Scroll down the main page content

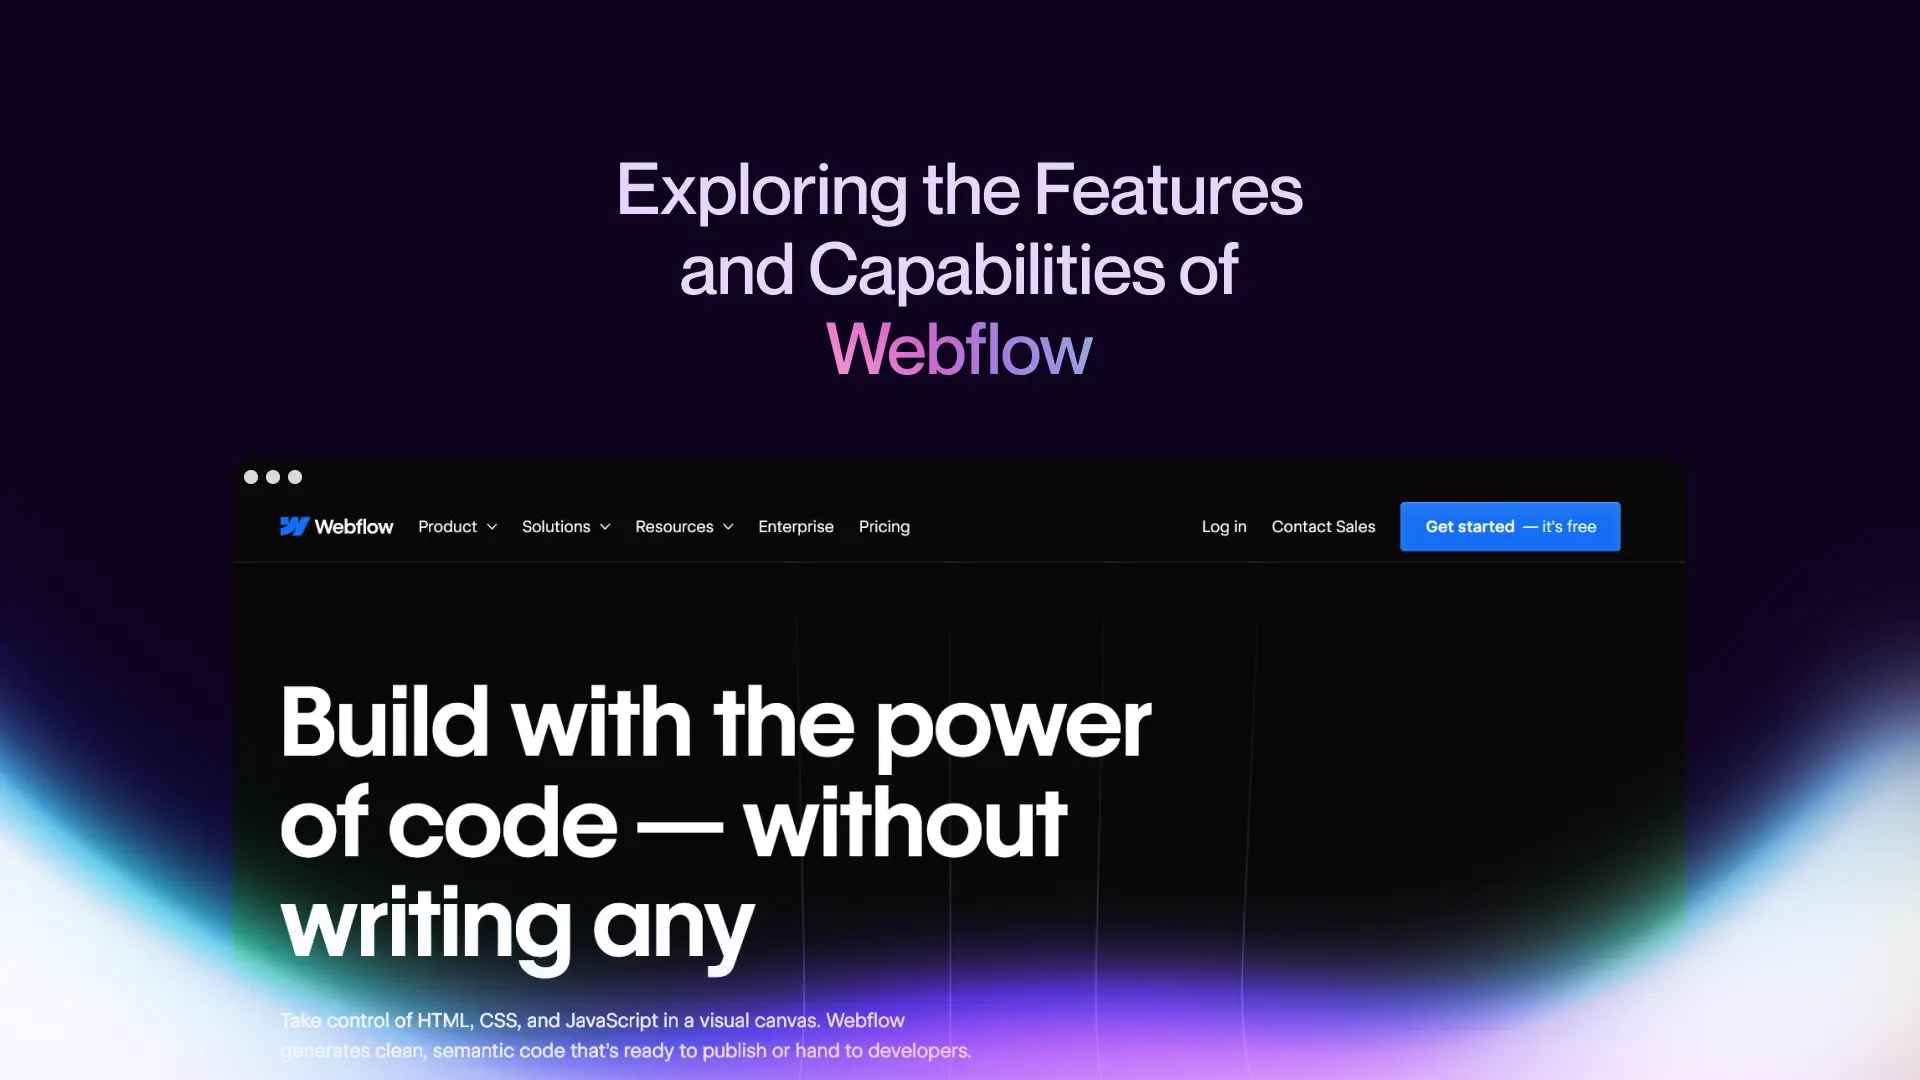point(960,820)
